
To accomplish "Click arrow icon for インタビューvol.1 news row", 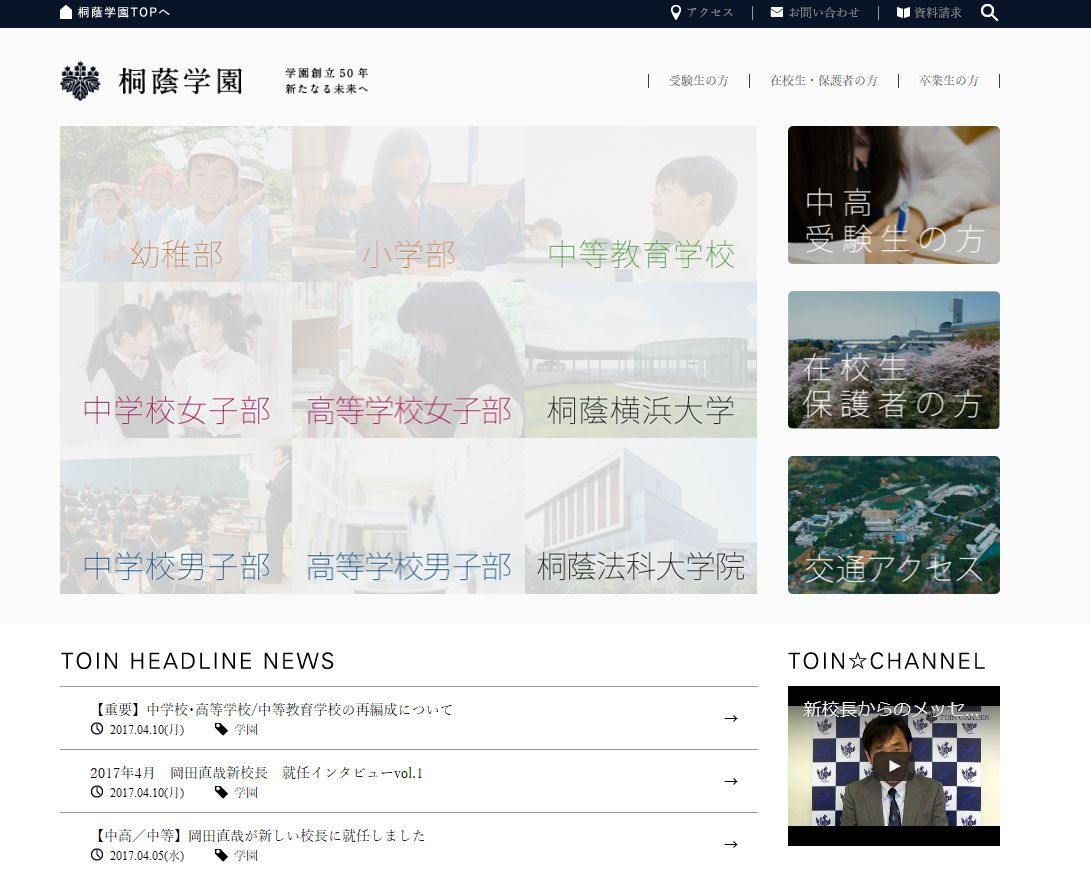I will (731, 781).
